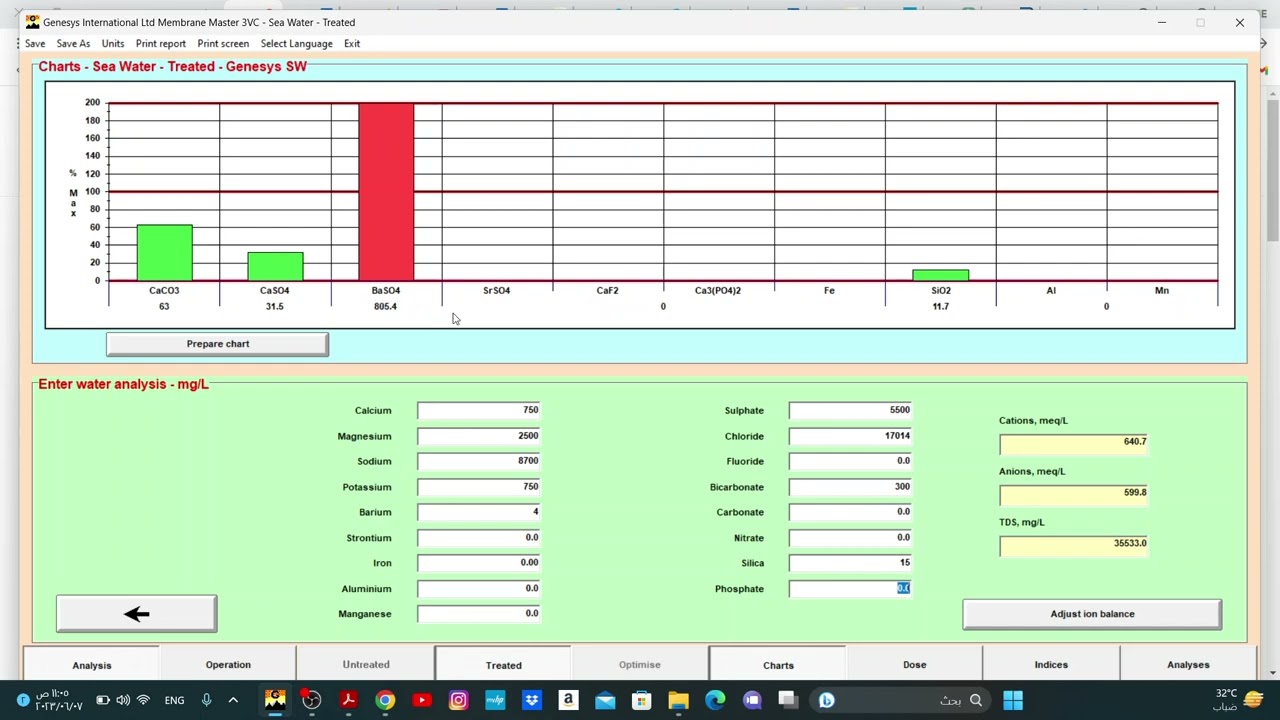The height and width of the screenshot is (720, 1280).
Task: Click the Fluoride value field
Action: (x=850, y=461)
